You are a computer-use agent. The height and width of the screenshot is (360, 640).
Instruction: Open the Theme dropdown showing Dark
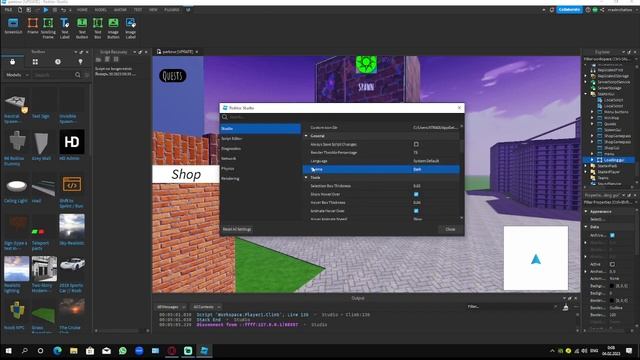[436, 169]
